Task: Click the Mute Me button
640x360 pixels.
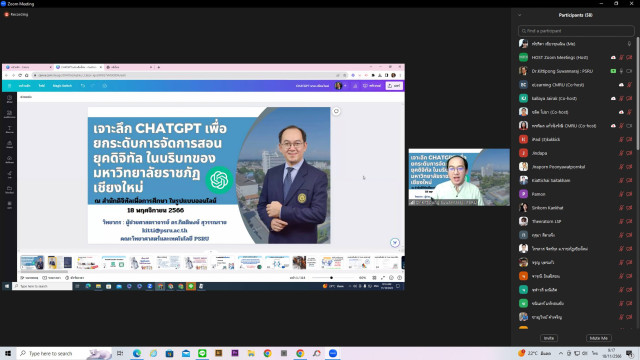Action: [x=598, y=338]
